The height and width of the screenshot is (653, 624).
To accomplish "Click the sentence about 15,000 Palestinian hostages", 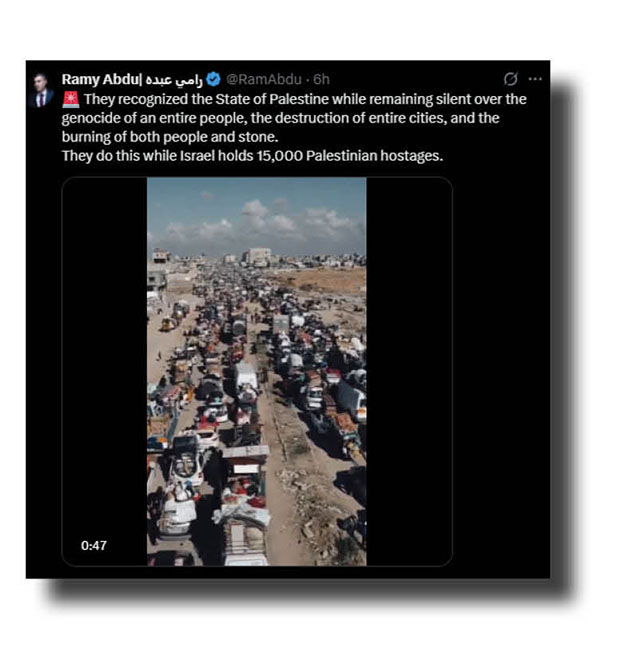I will [x=252, y=156].
